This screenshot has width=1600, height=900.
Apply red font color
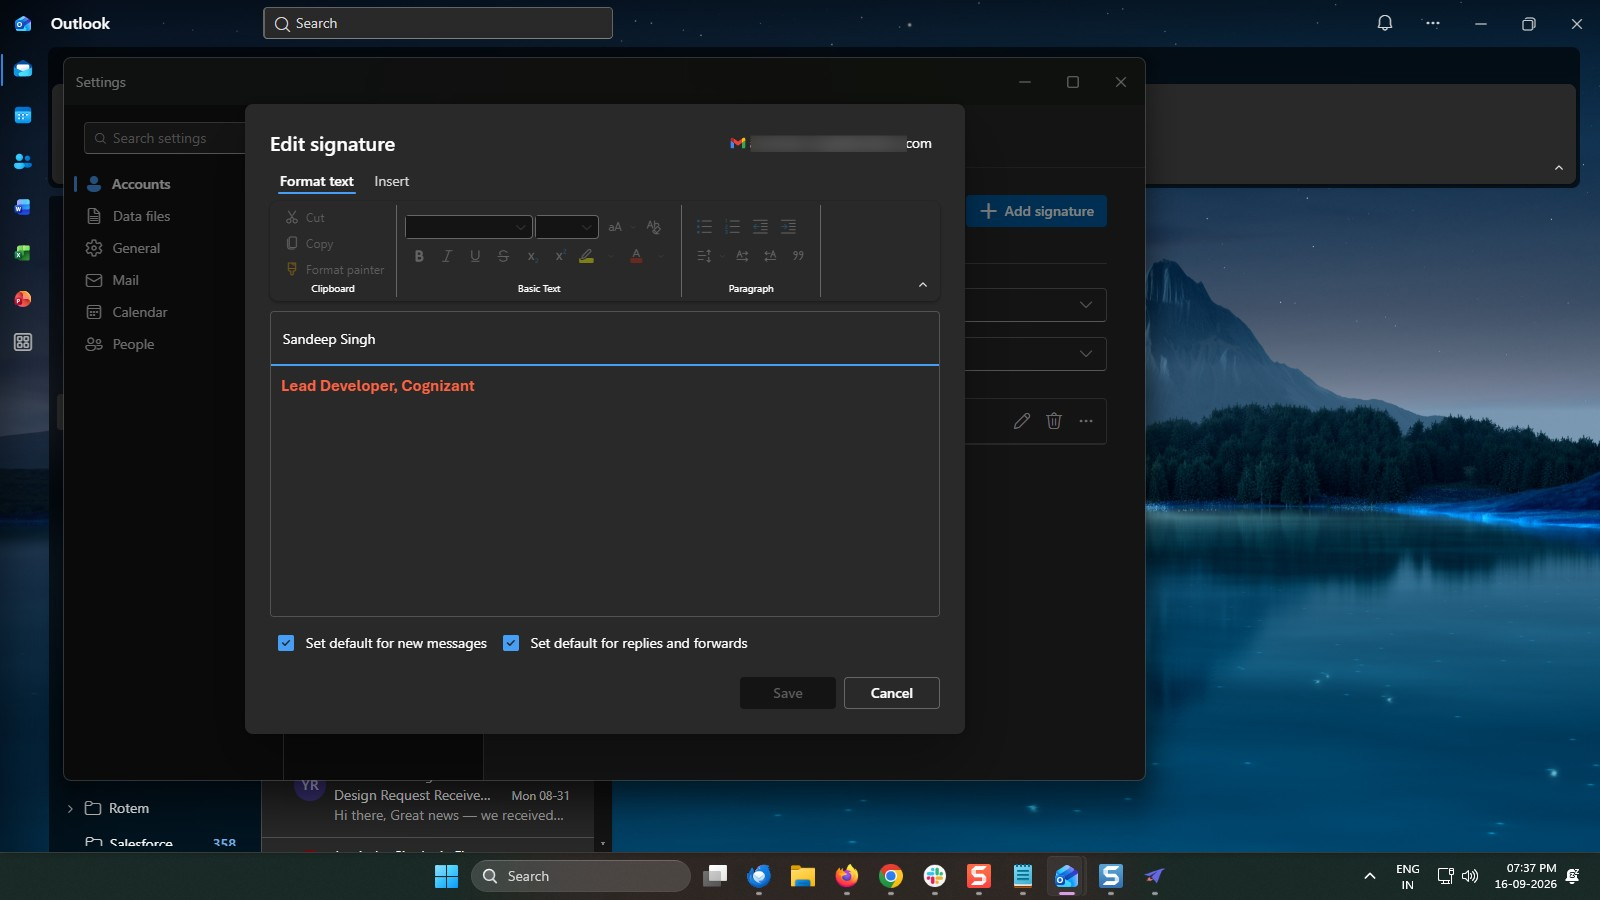[x=636, y=256]
